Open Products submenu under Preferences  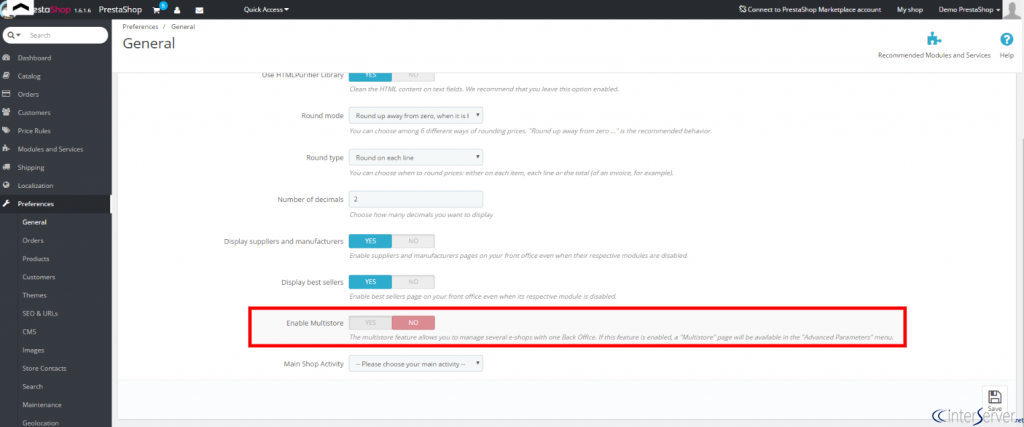tap(36, 259)
